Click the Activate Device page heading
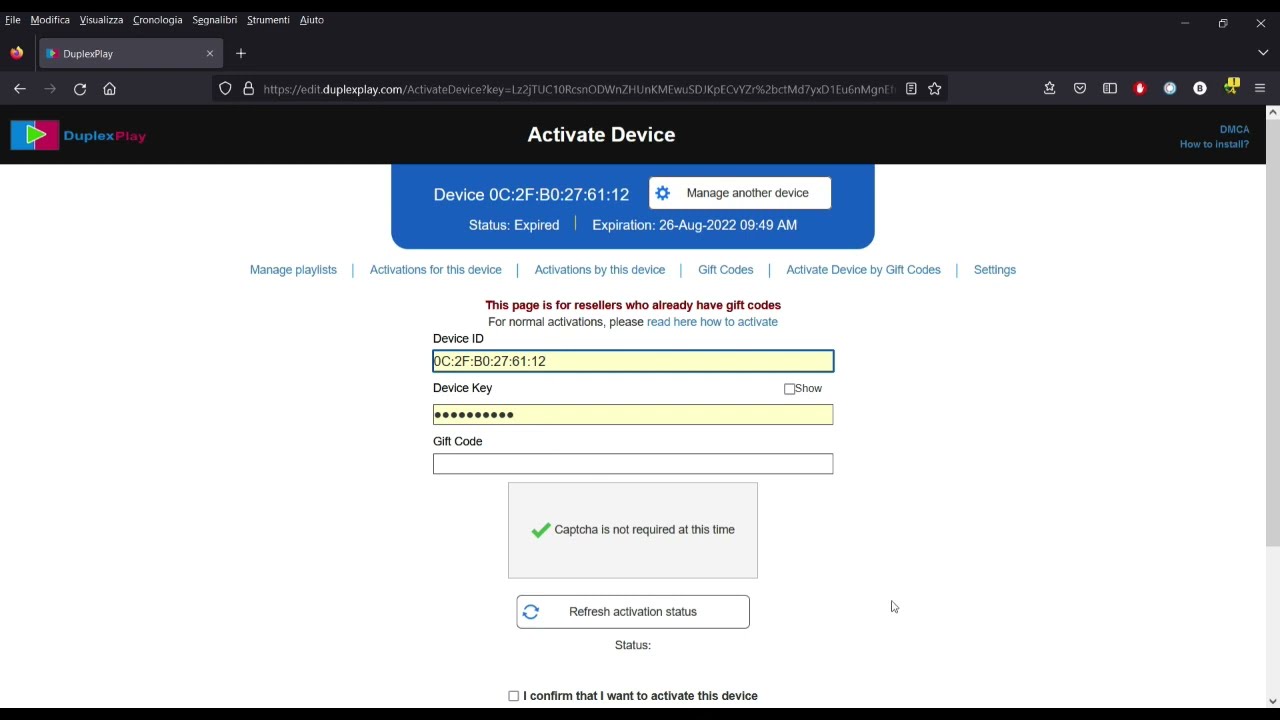This screenshot has width=1280, height=720. coord(601,135)
